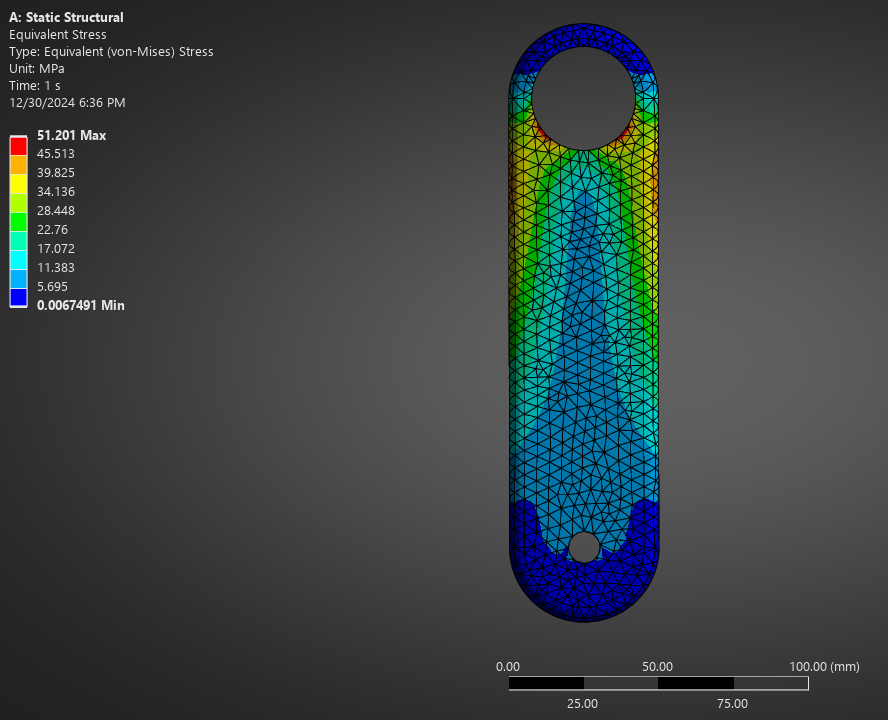Click the 50.00 mark on the scale ruler
The width and height of the screenshot is (888, 720).
657,666
